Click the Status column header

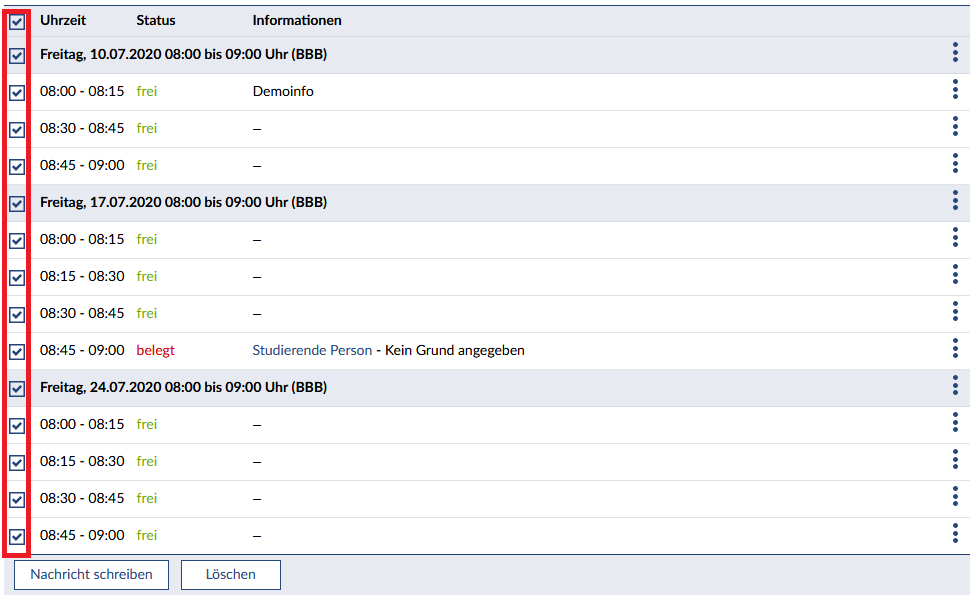coord(155,20)
